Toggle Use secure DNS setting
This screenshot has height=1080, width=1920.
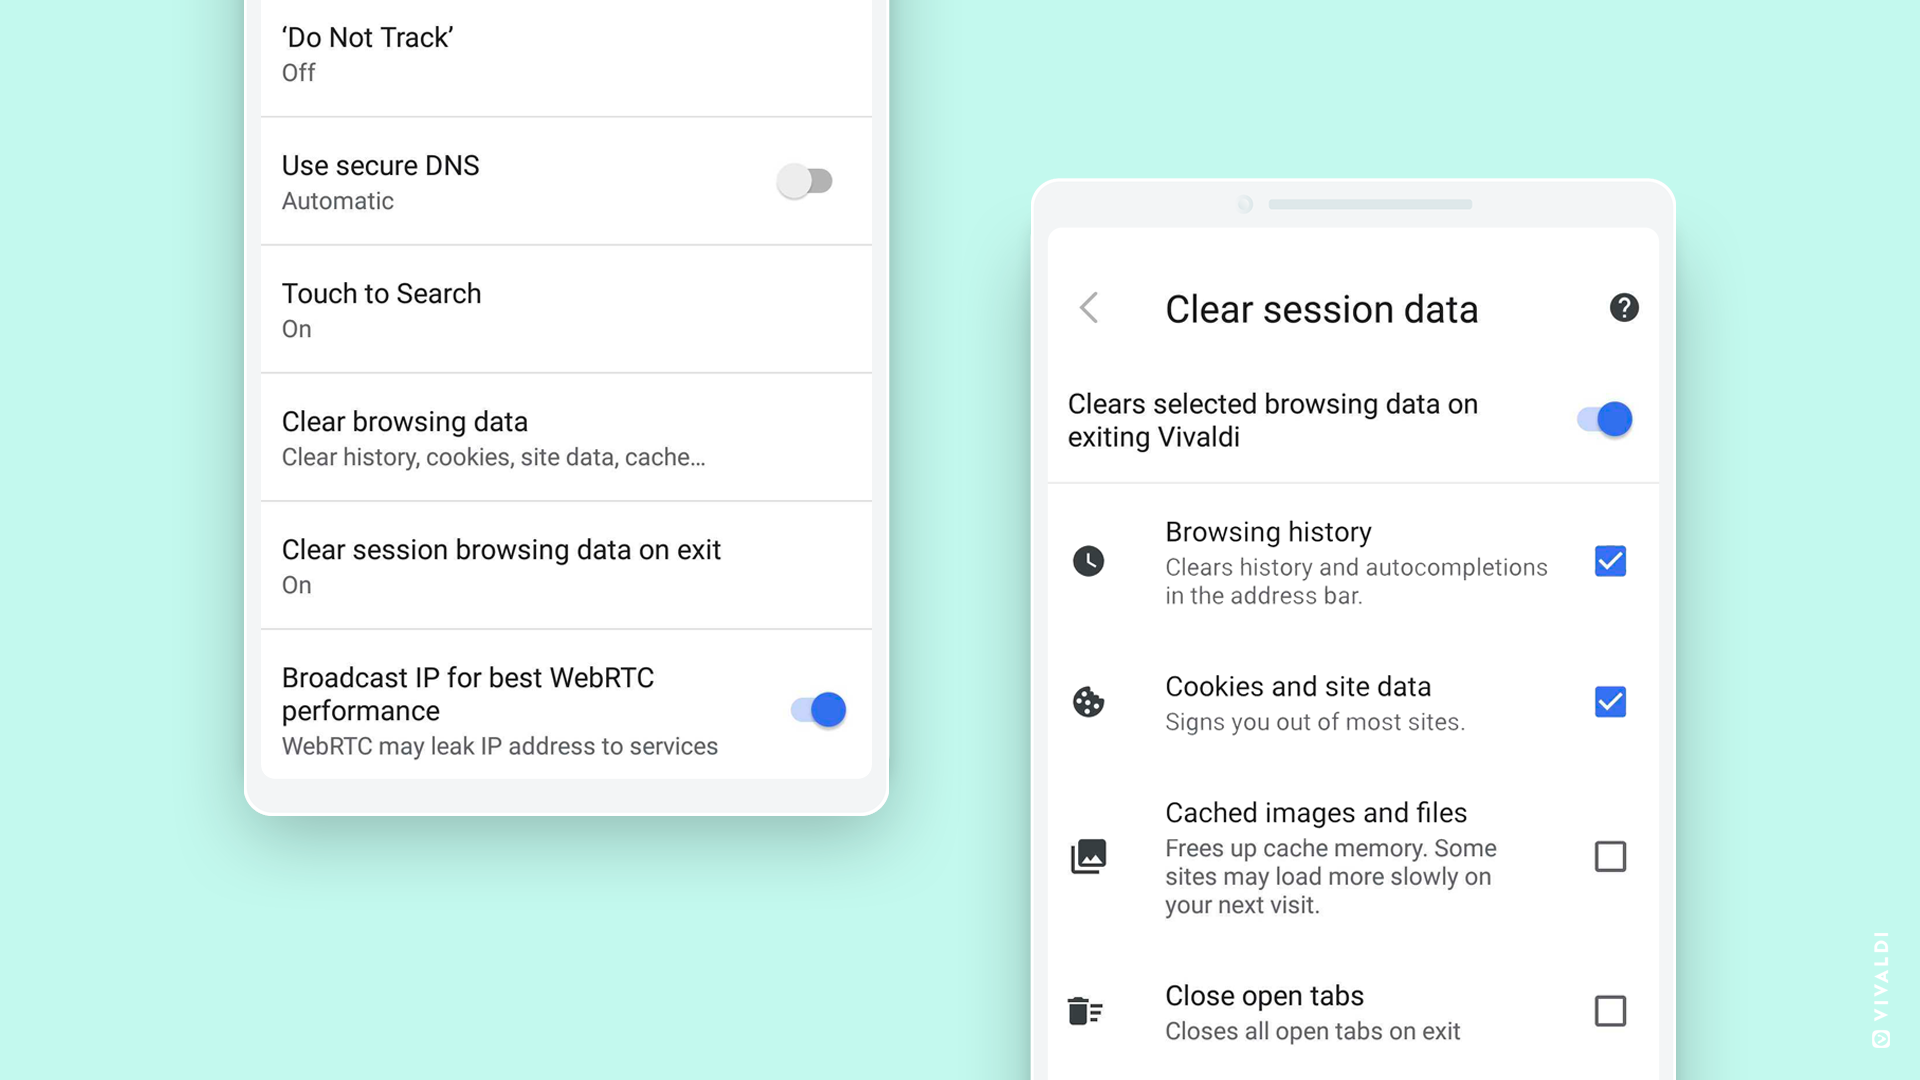point(807,179)
